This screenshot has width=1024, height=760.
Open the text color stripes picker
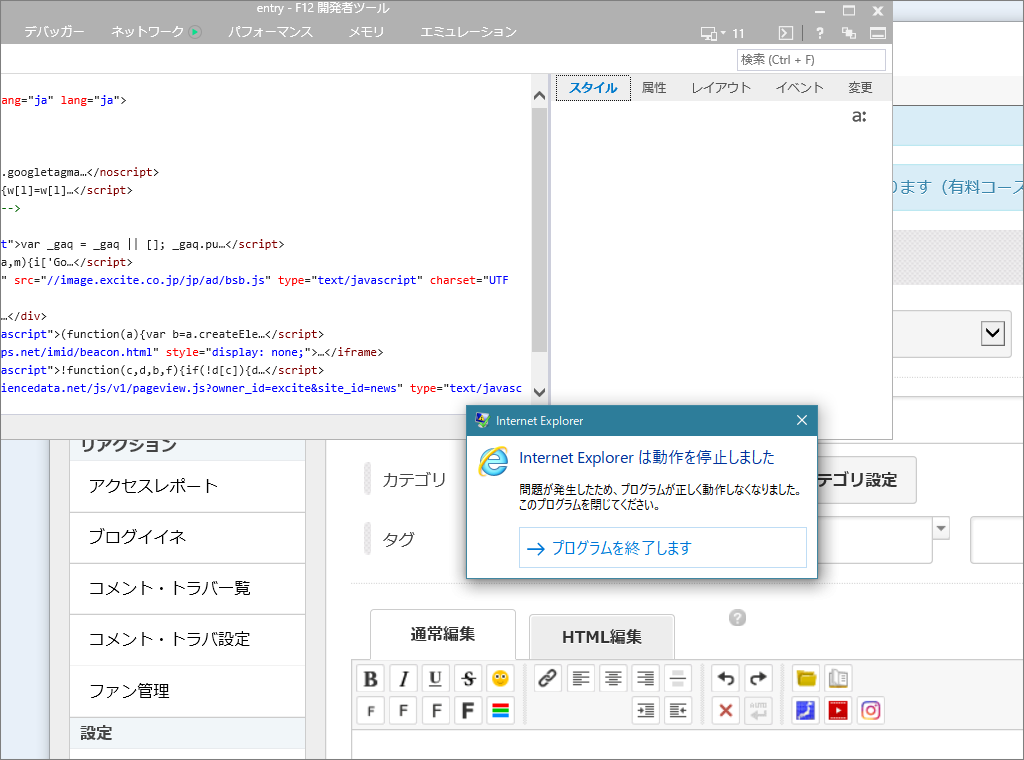500,711
